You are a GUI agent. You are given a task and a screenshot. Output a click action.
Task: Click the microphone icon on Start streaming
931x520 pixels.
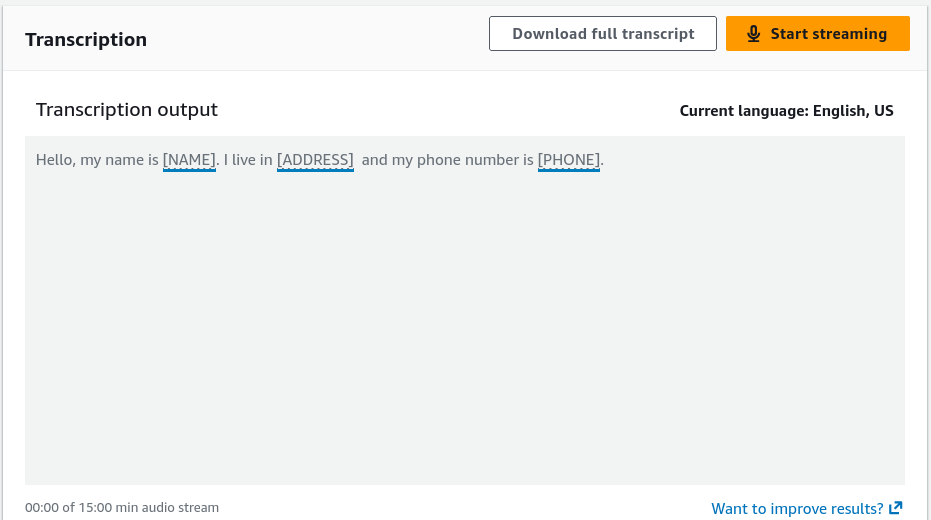tap(753, 34)
